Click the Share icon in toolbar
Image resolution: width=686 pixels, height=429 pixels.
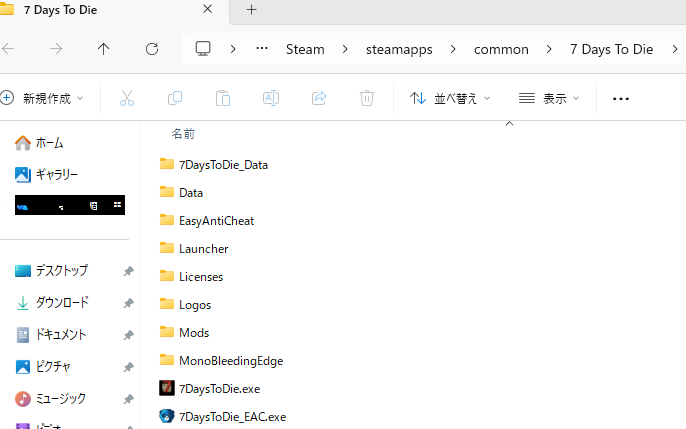pos(319,98)
